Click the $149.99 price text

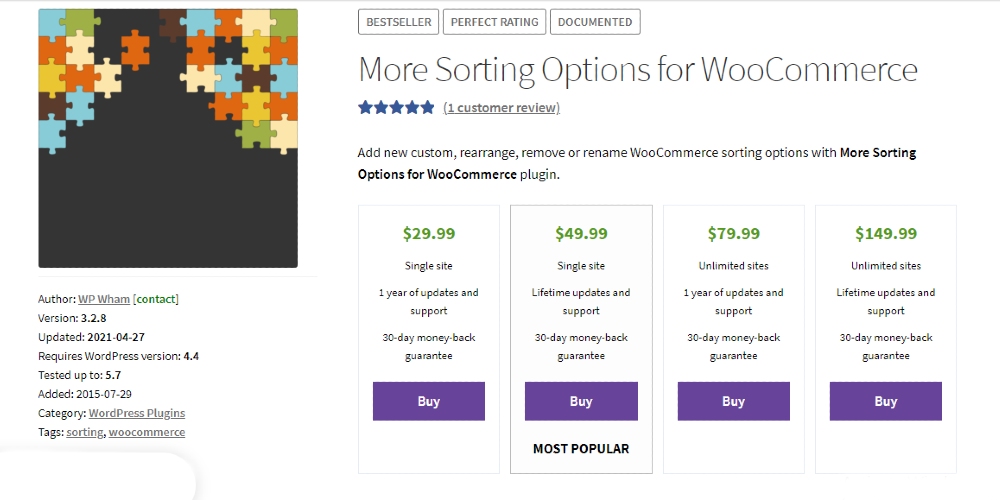886,233
